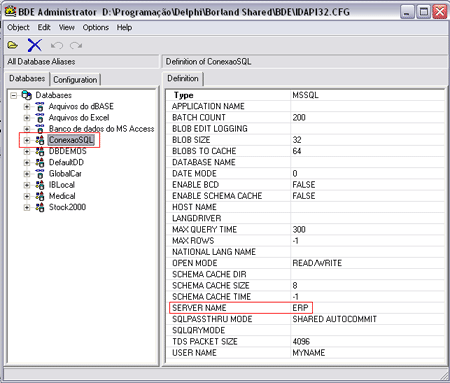Image resolution: width=450 pixels, height=383 pixels.
Task: Select the Medical alias label
Action: pos(62,196)
